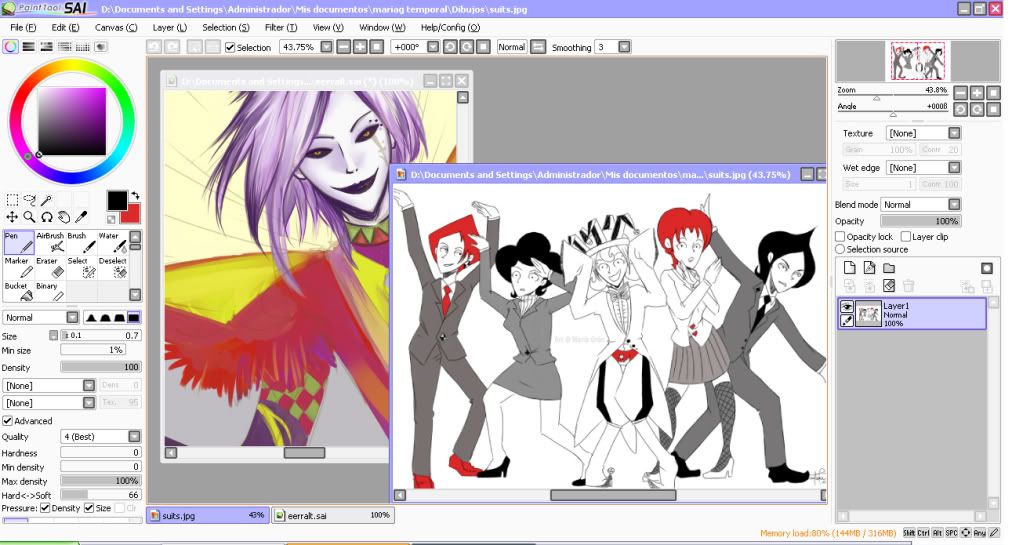
Task: Activate the magnifier zoom tool
Action: point(29,217)
